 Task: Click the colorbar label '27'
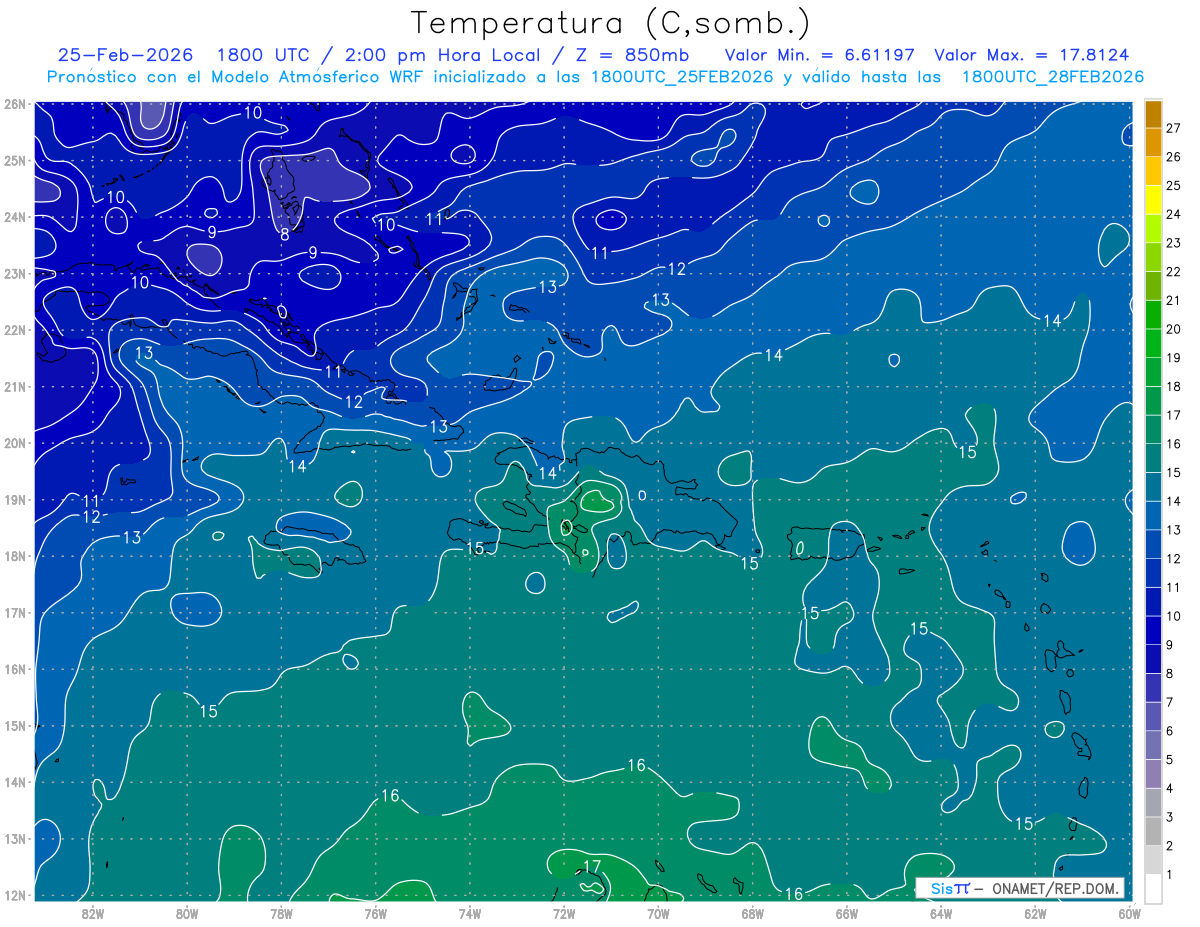1174,128
